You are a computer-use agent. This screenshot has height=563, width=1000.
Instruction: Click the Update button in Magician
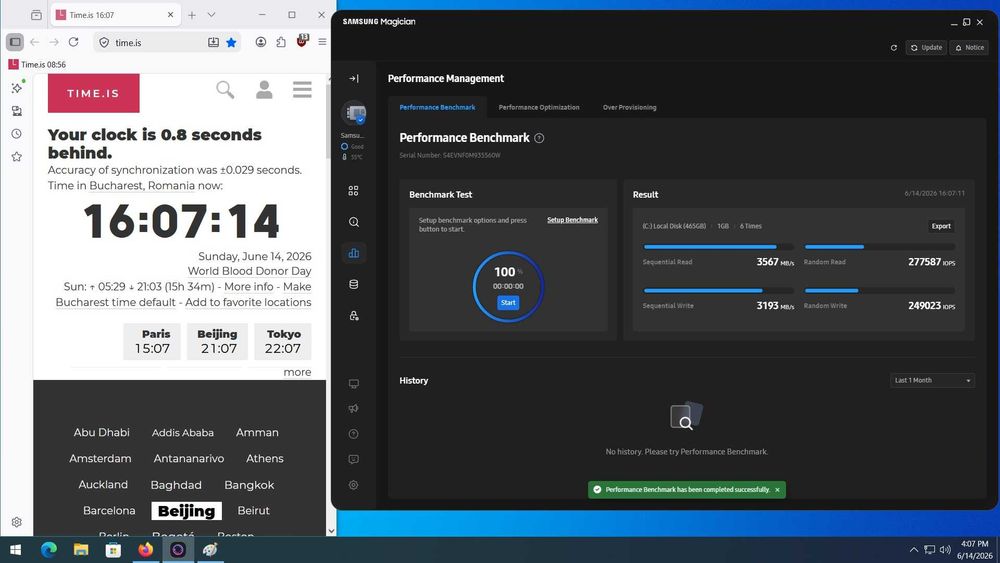coord(926,48)
